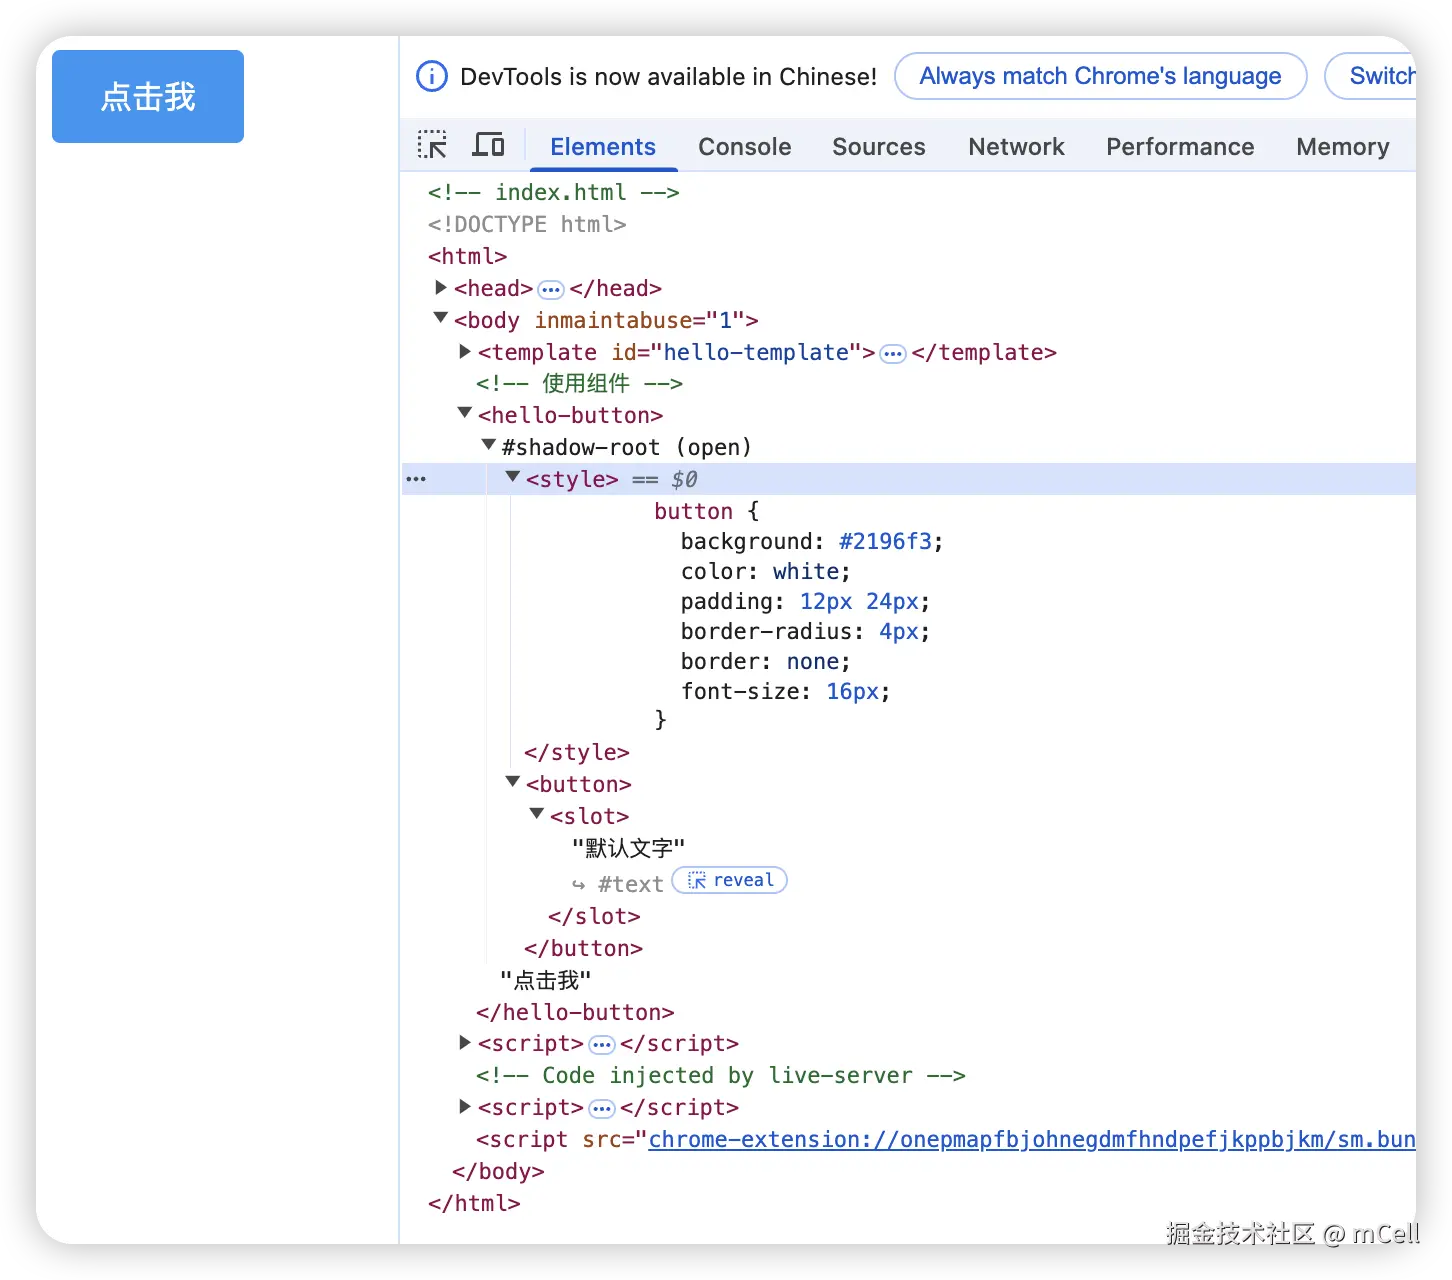This screenshot has width=1452, height=1280.
Task: Select the #text slotted node row
Action: point(630,884)
